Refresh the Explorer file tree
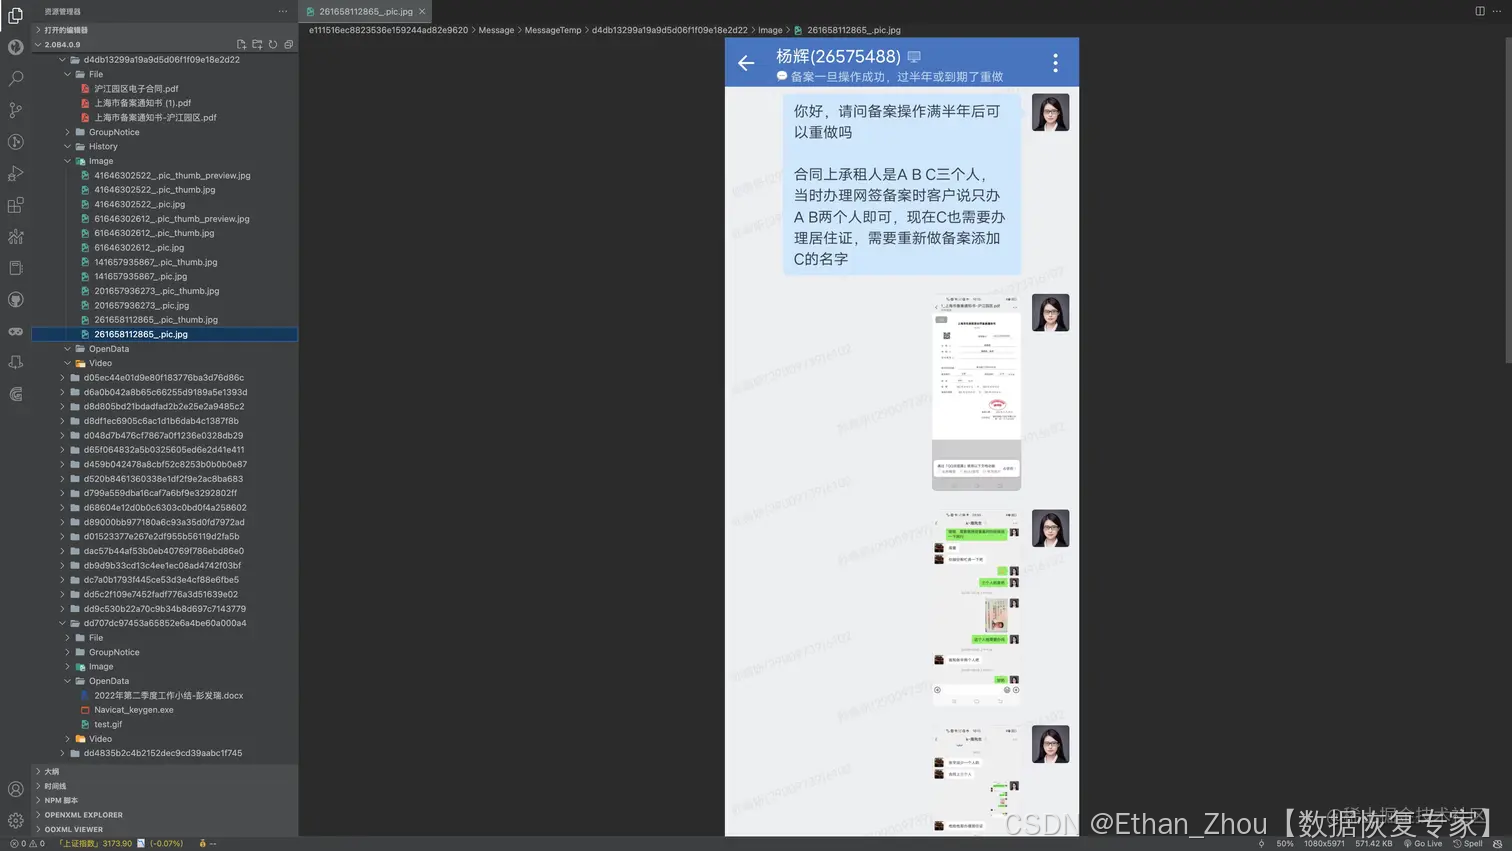 273,44
